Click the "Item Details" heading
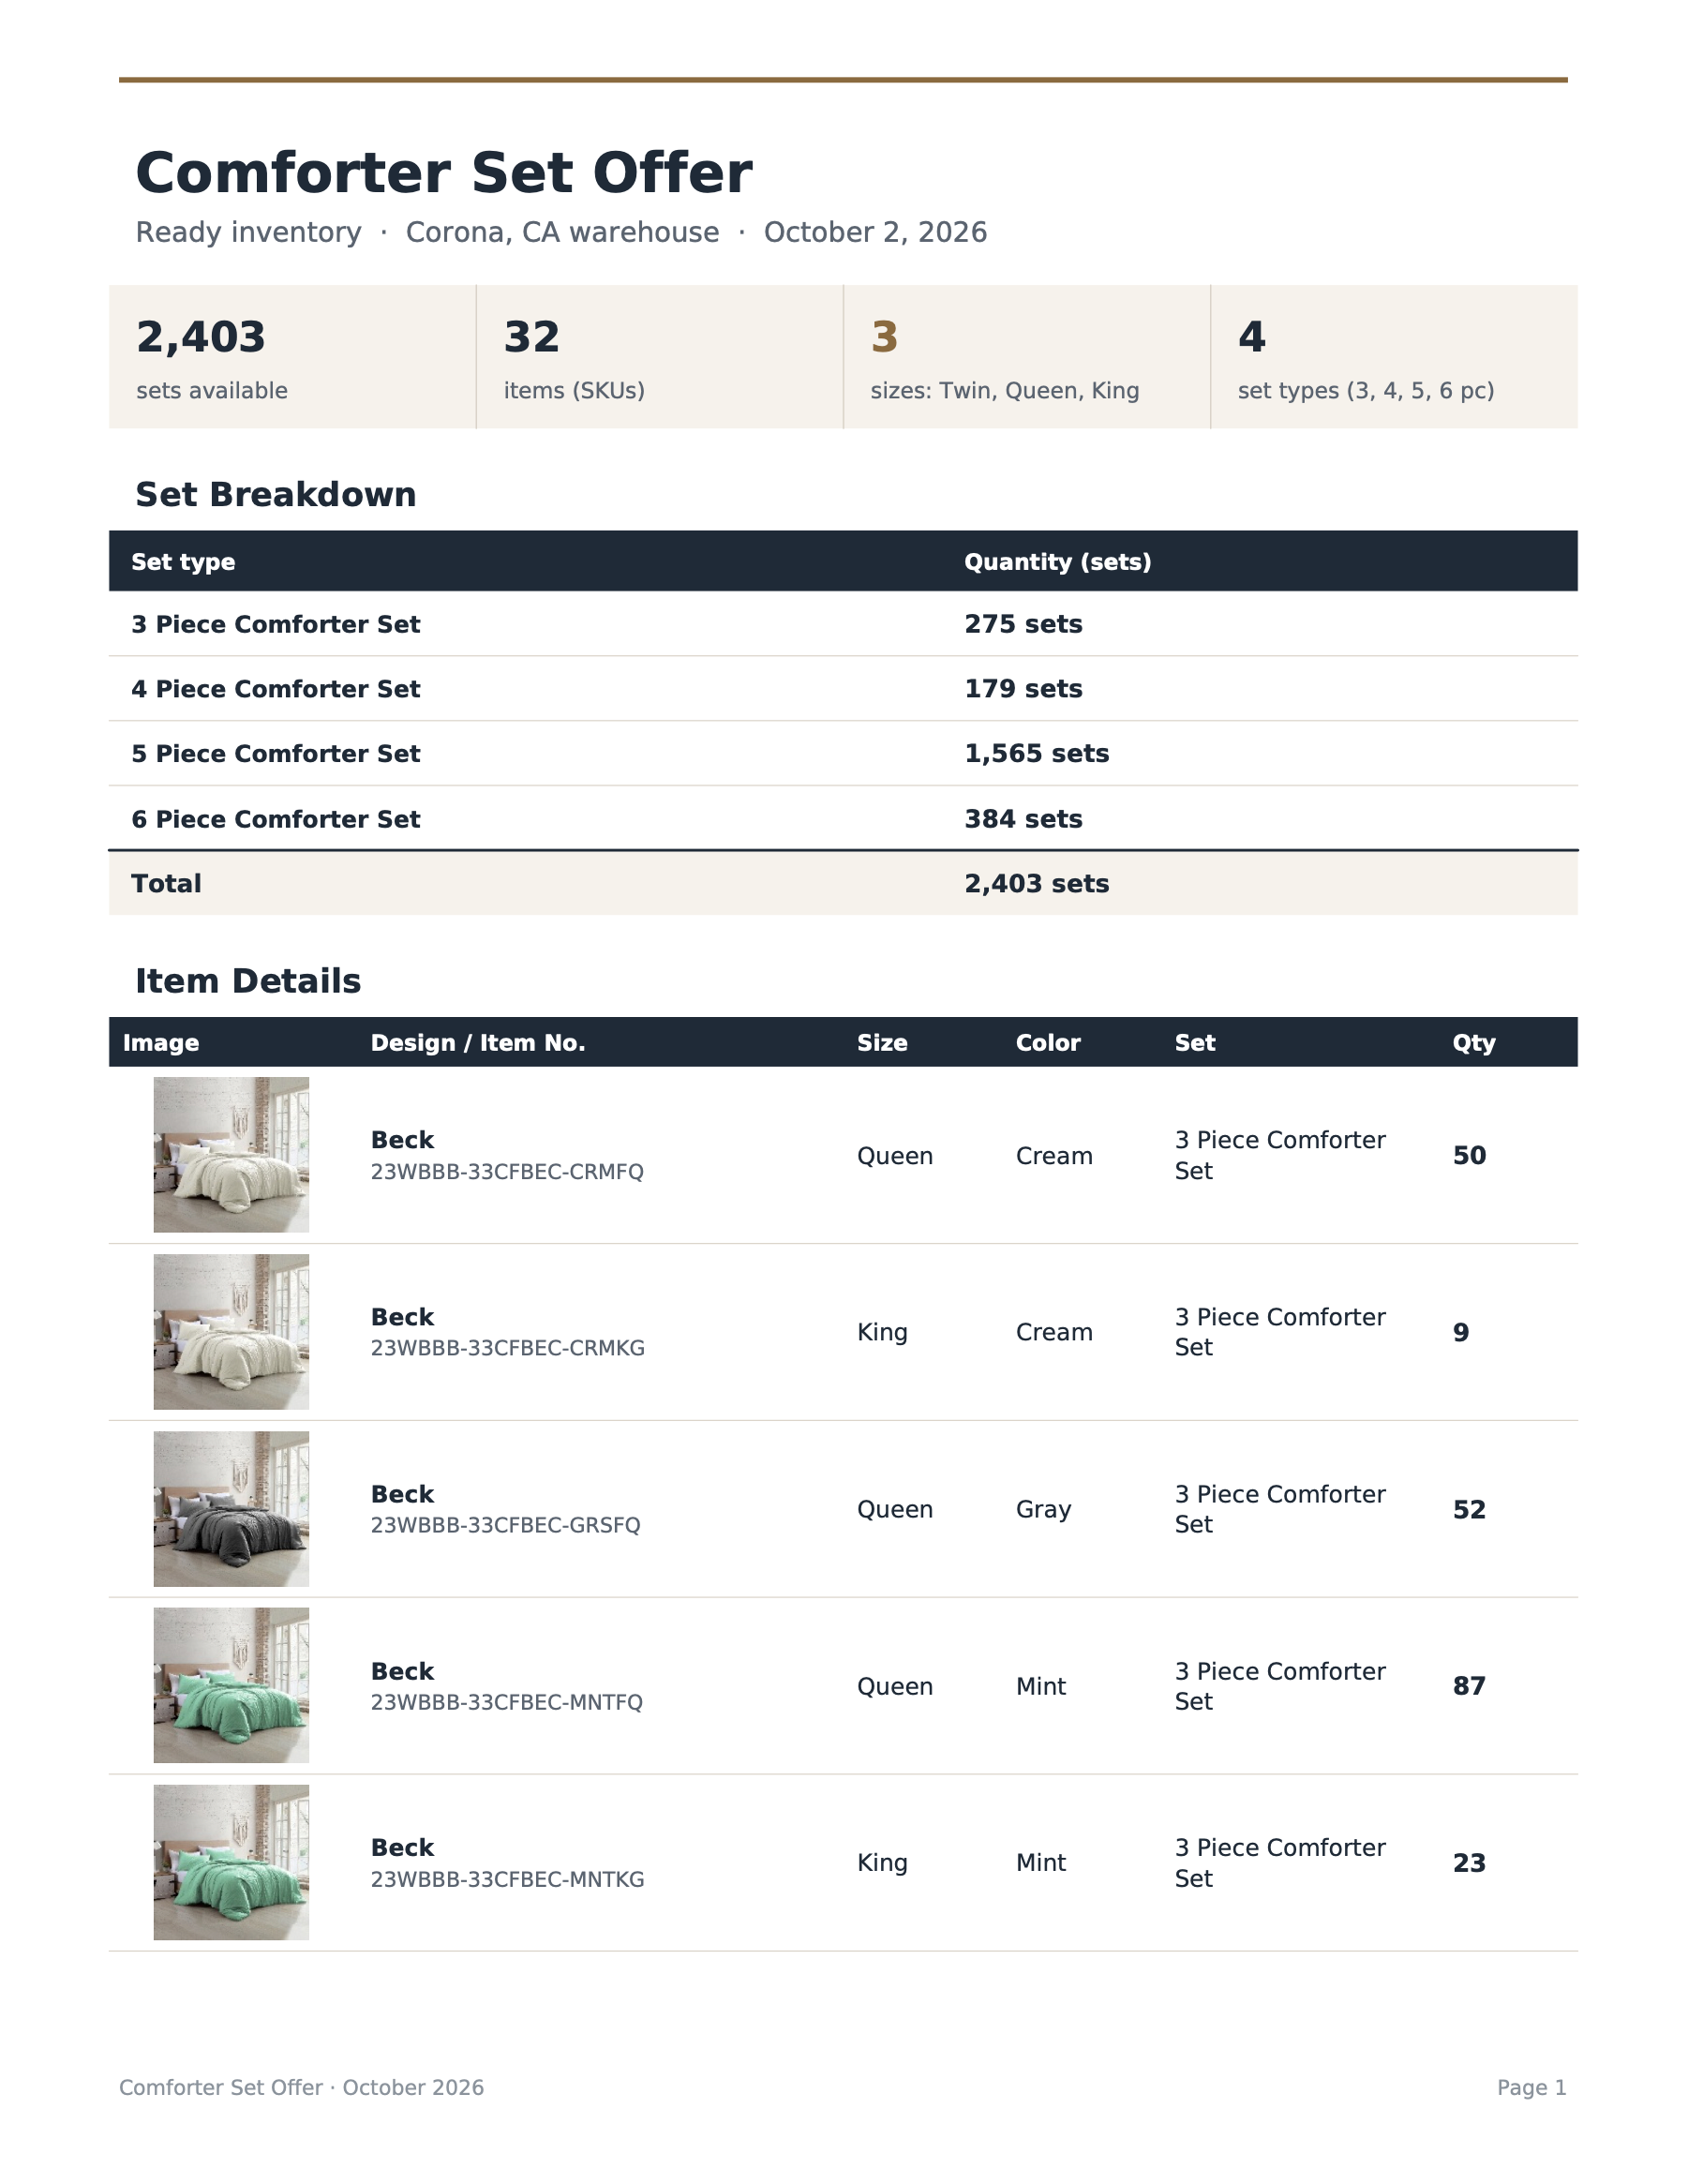 248,981
